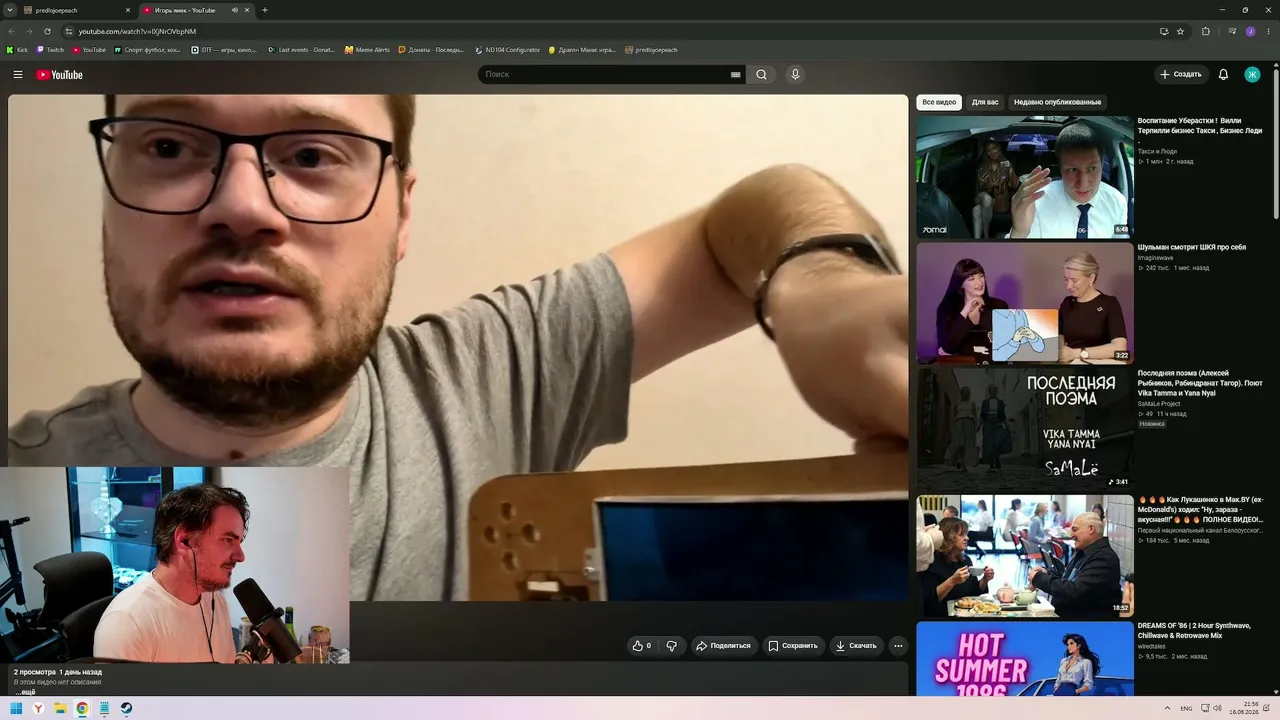The image size is (1280, 720).
Task: Reload the page in Chrome
Action: (x=47, y=31)
